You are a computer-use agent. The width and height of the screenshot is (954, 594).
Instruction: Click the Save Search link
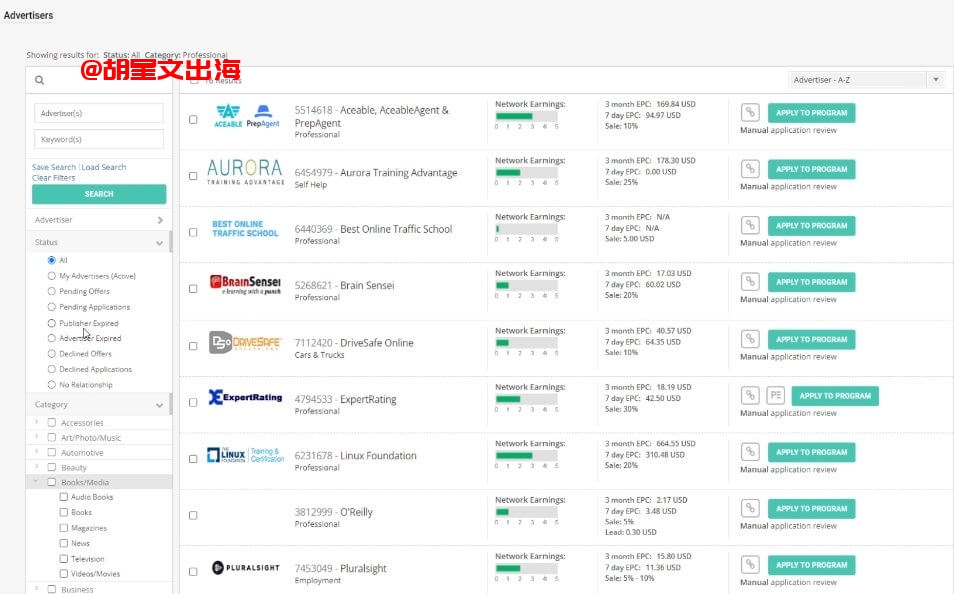click(54, 167)
